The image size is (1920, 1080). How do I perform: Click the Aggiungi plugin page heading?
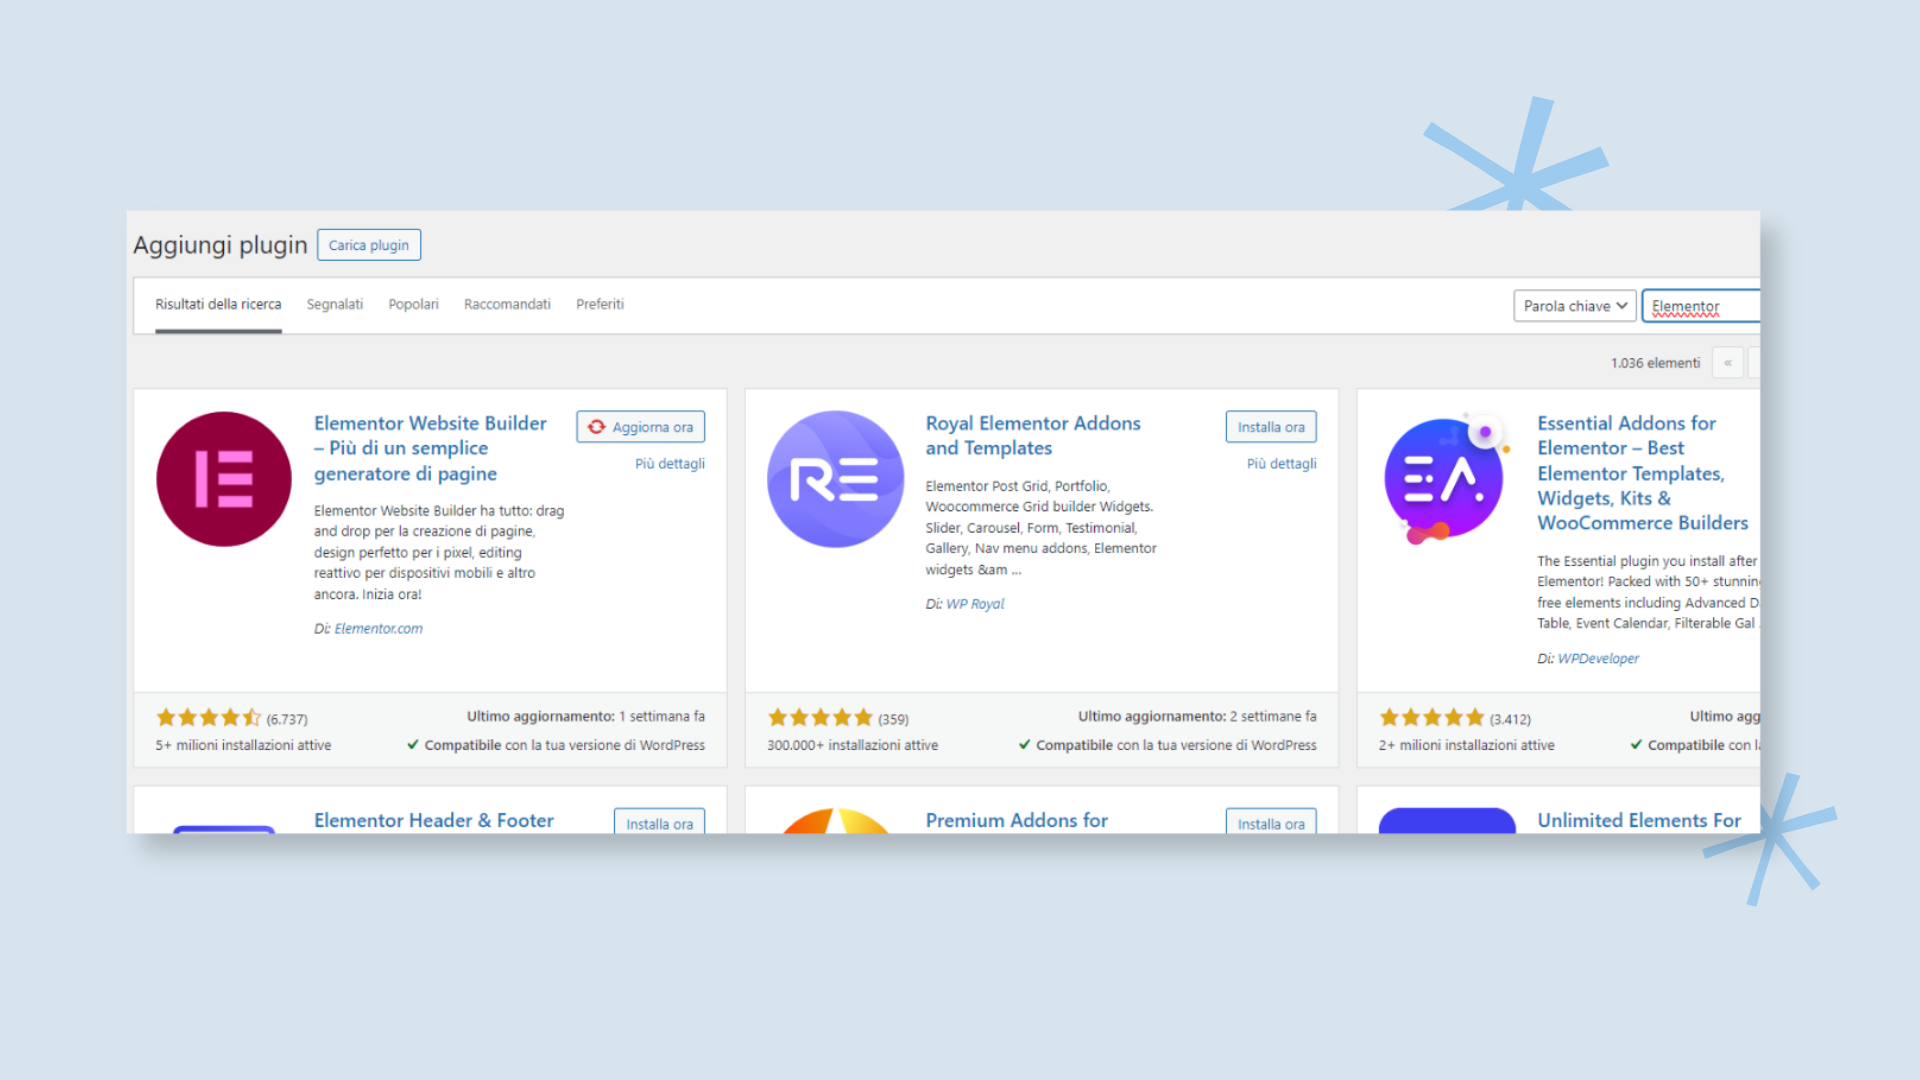pyautogui.click(x=220, y=245)
